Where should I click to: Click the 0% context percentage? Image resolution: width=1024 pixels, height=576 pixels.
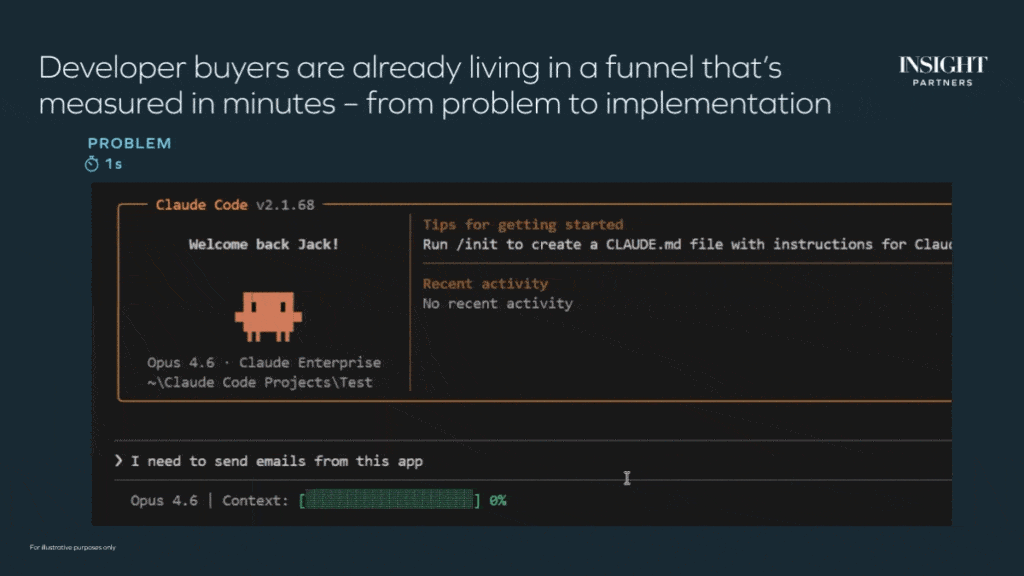tap(498, 500)
